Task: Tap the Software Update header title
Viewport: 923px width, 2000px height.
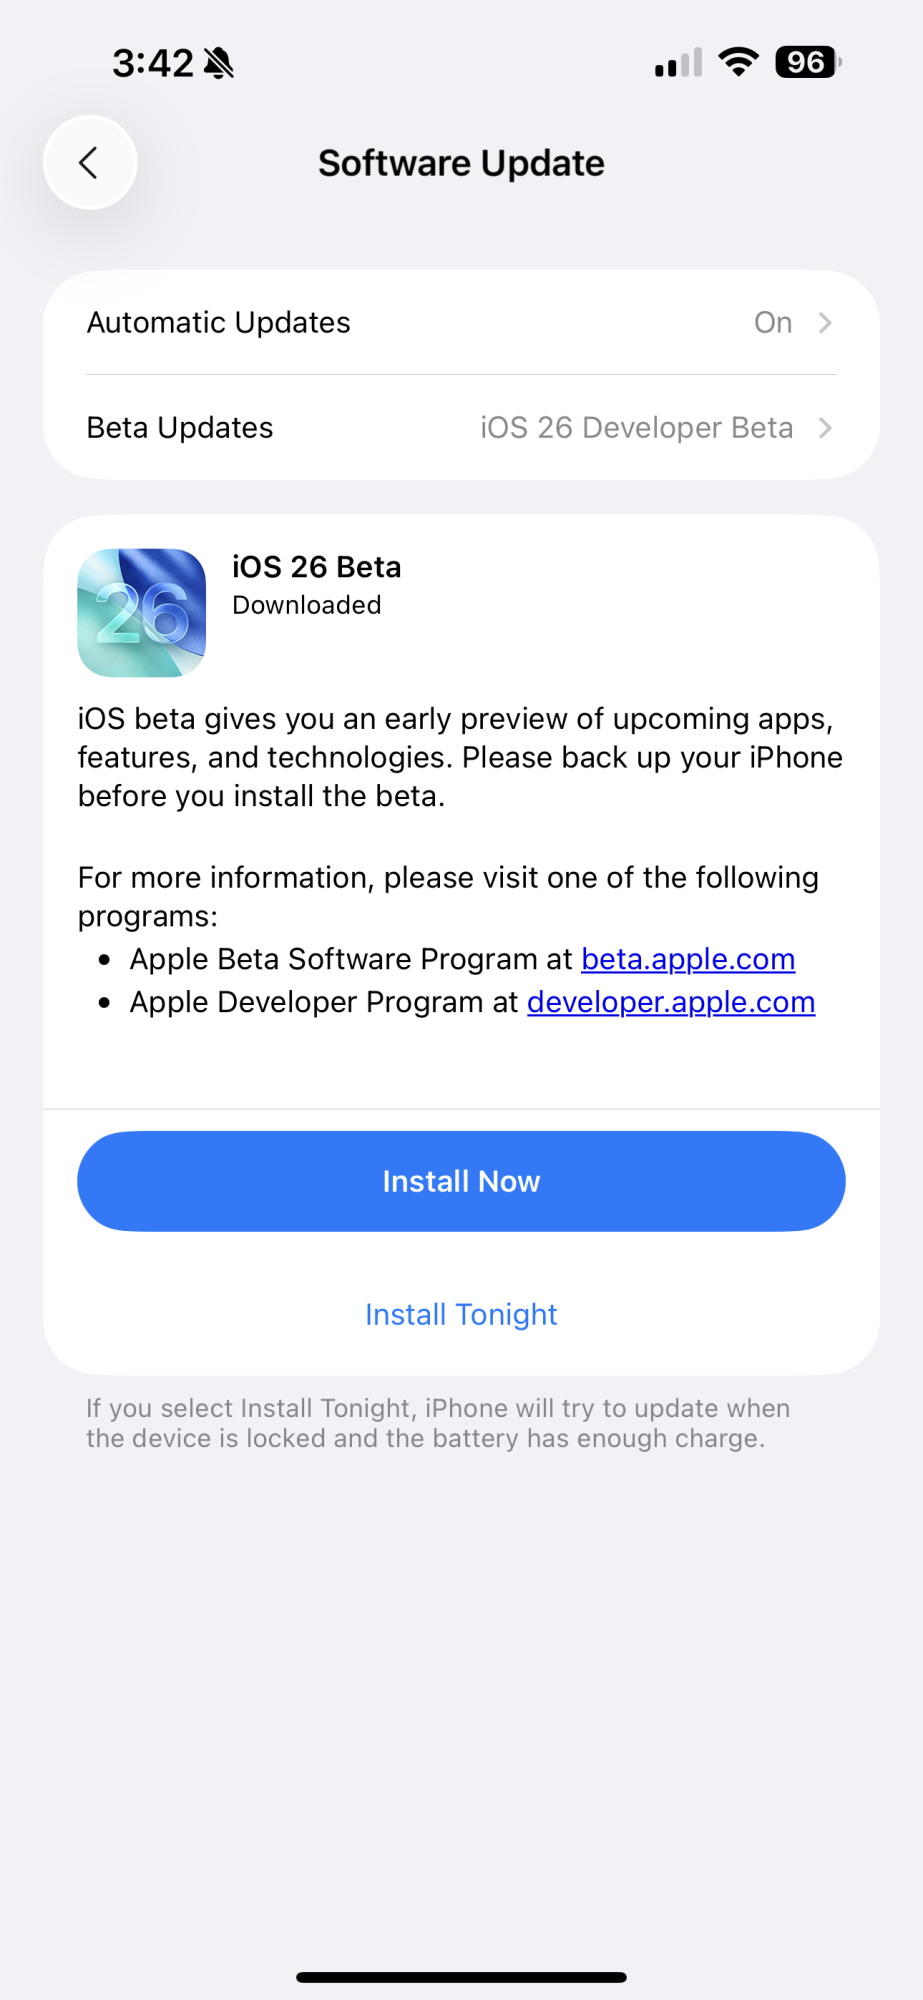Action: point(461,163)
